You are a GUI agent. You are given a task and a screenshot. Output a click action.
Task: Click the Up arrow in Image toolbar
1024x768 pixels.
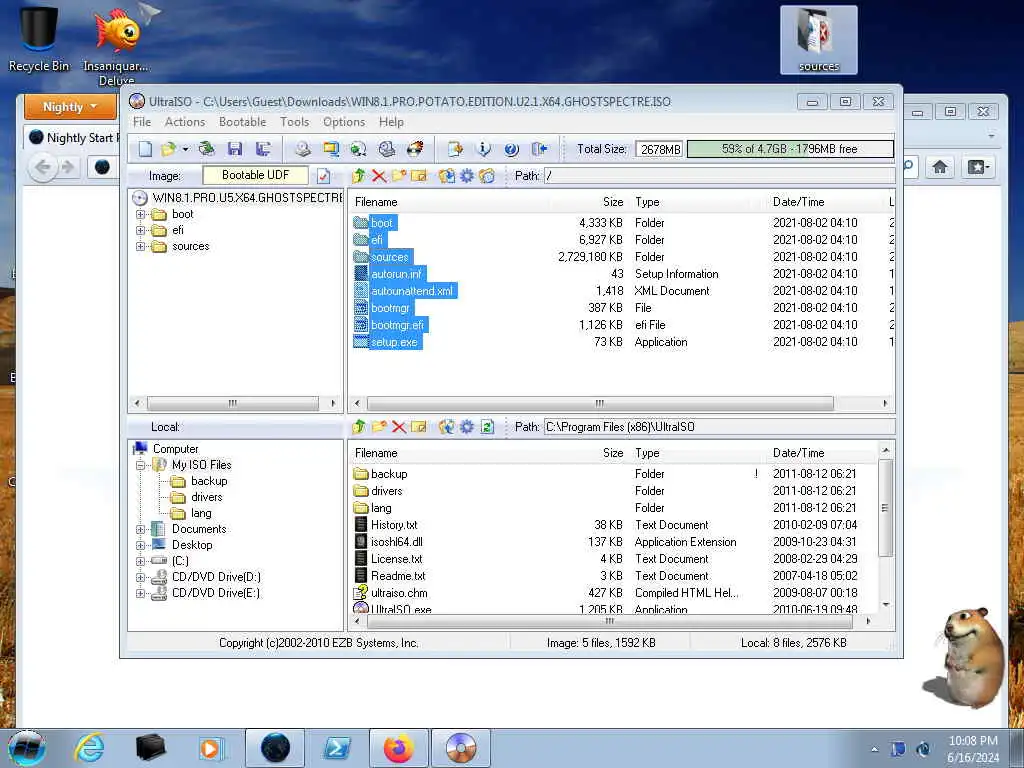358,176
